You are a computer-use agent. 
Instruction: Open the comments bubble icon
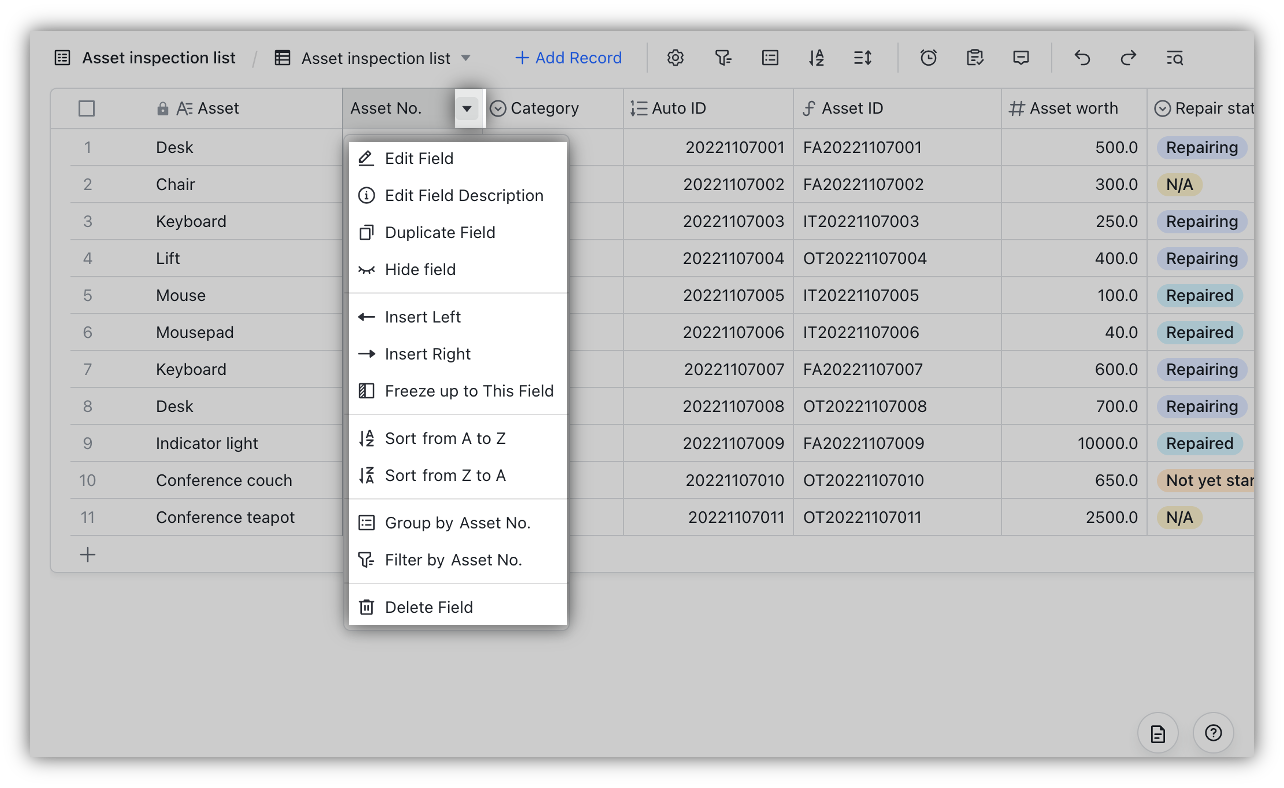pyautogui.click(x=1021, y=57)
